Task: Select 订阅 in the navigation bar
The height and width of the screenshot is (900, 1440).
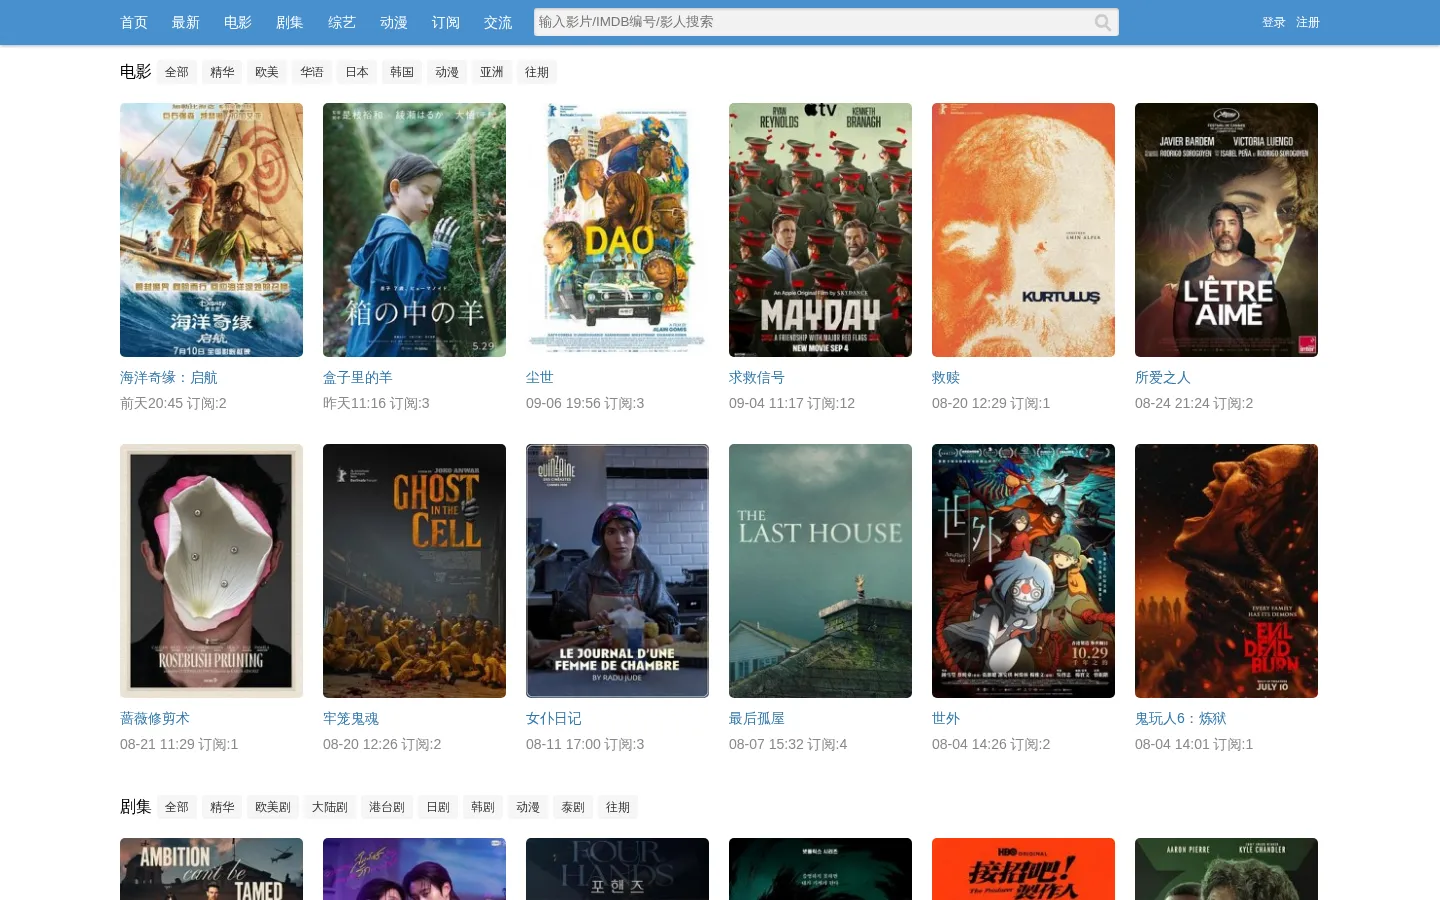Action: point(446,22)
